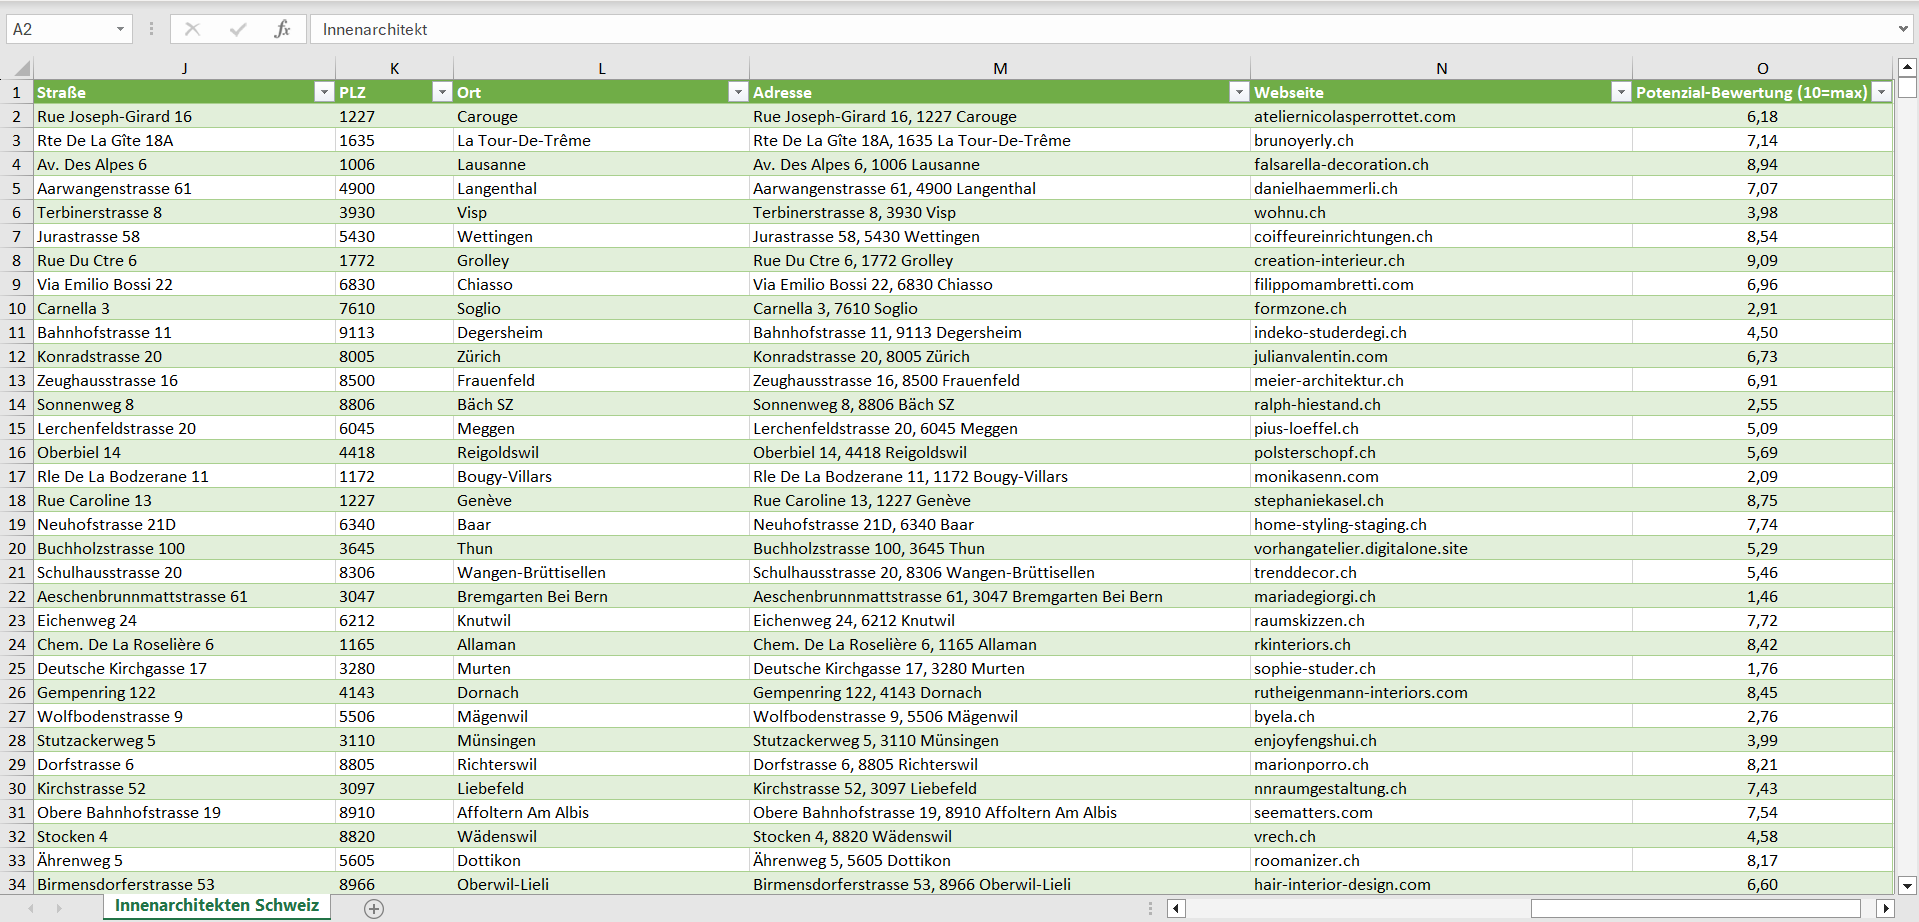The image size is (1919, 922).
Task: Click the Select All corner triangle
Action: click(x=22, y=69)
